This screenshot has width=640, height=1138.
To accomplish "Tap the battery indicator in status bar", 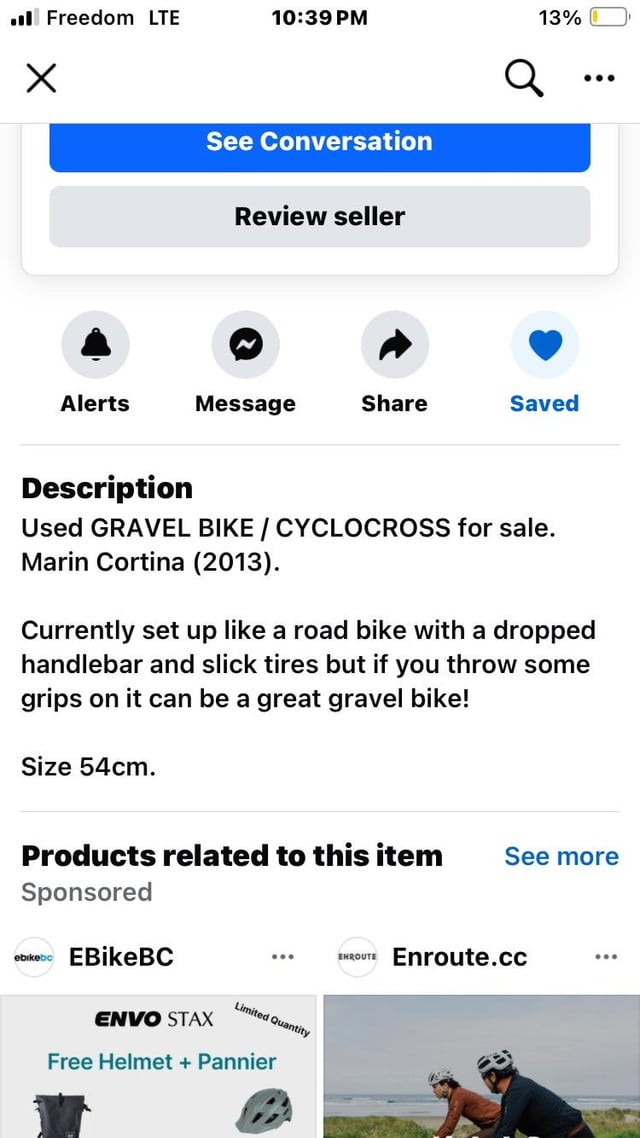I will tap(605, 18).
